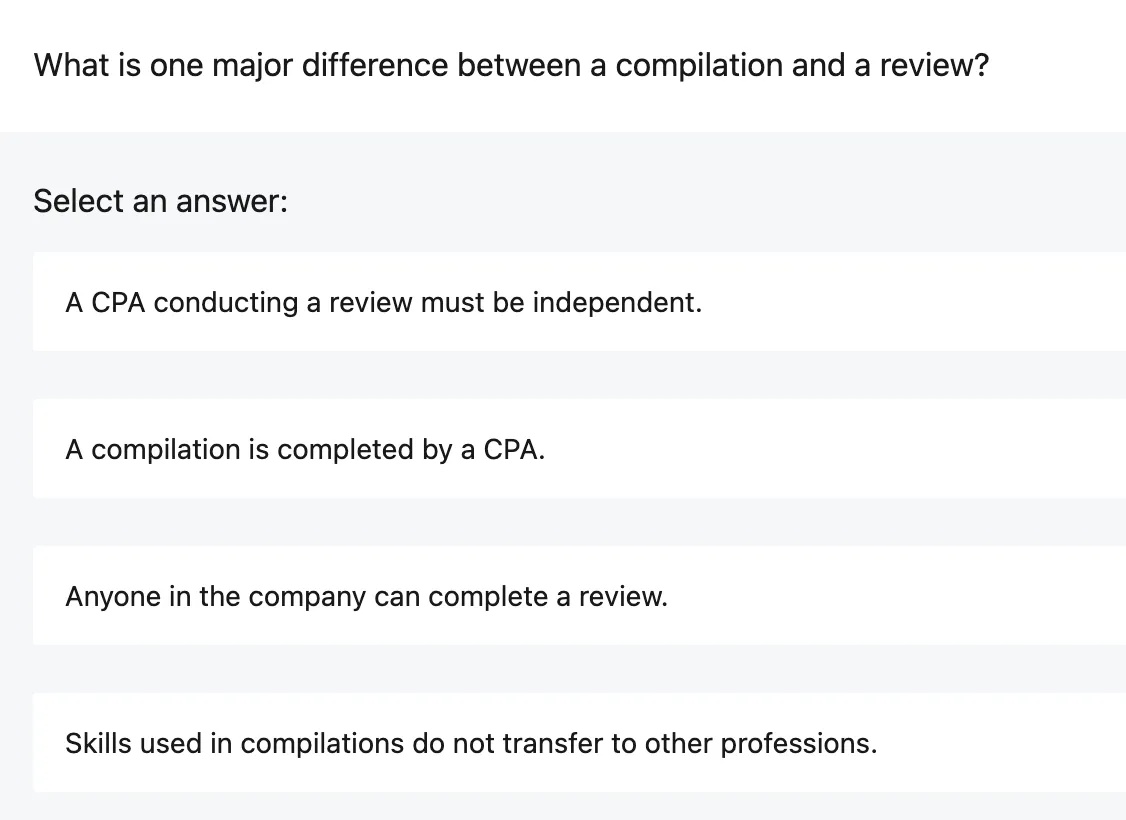Screen dimensions: 1126x820
Task: Click the 'Select an answer:' label
Action: pos(160,201)
